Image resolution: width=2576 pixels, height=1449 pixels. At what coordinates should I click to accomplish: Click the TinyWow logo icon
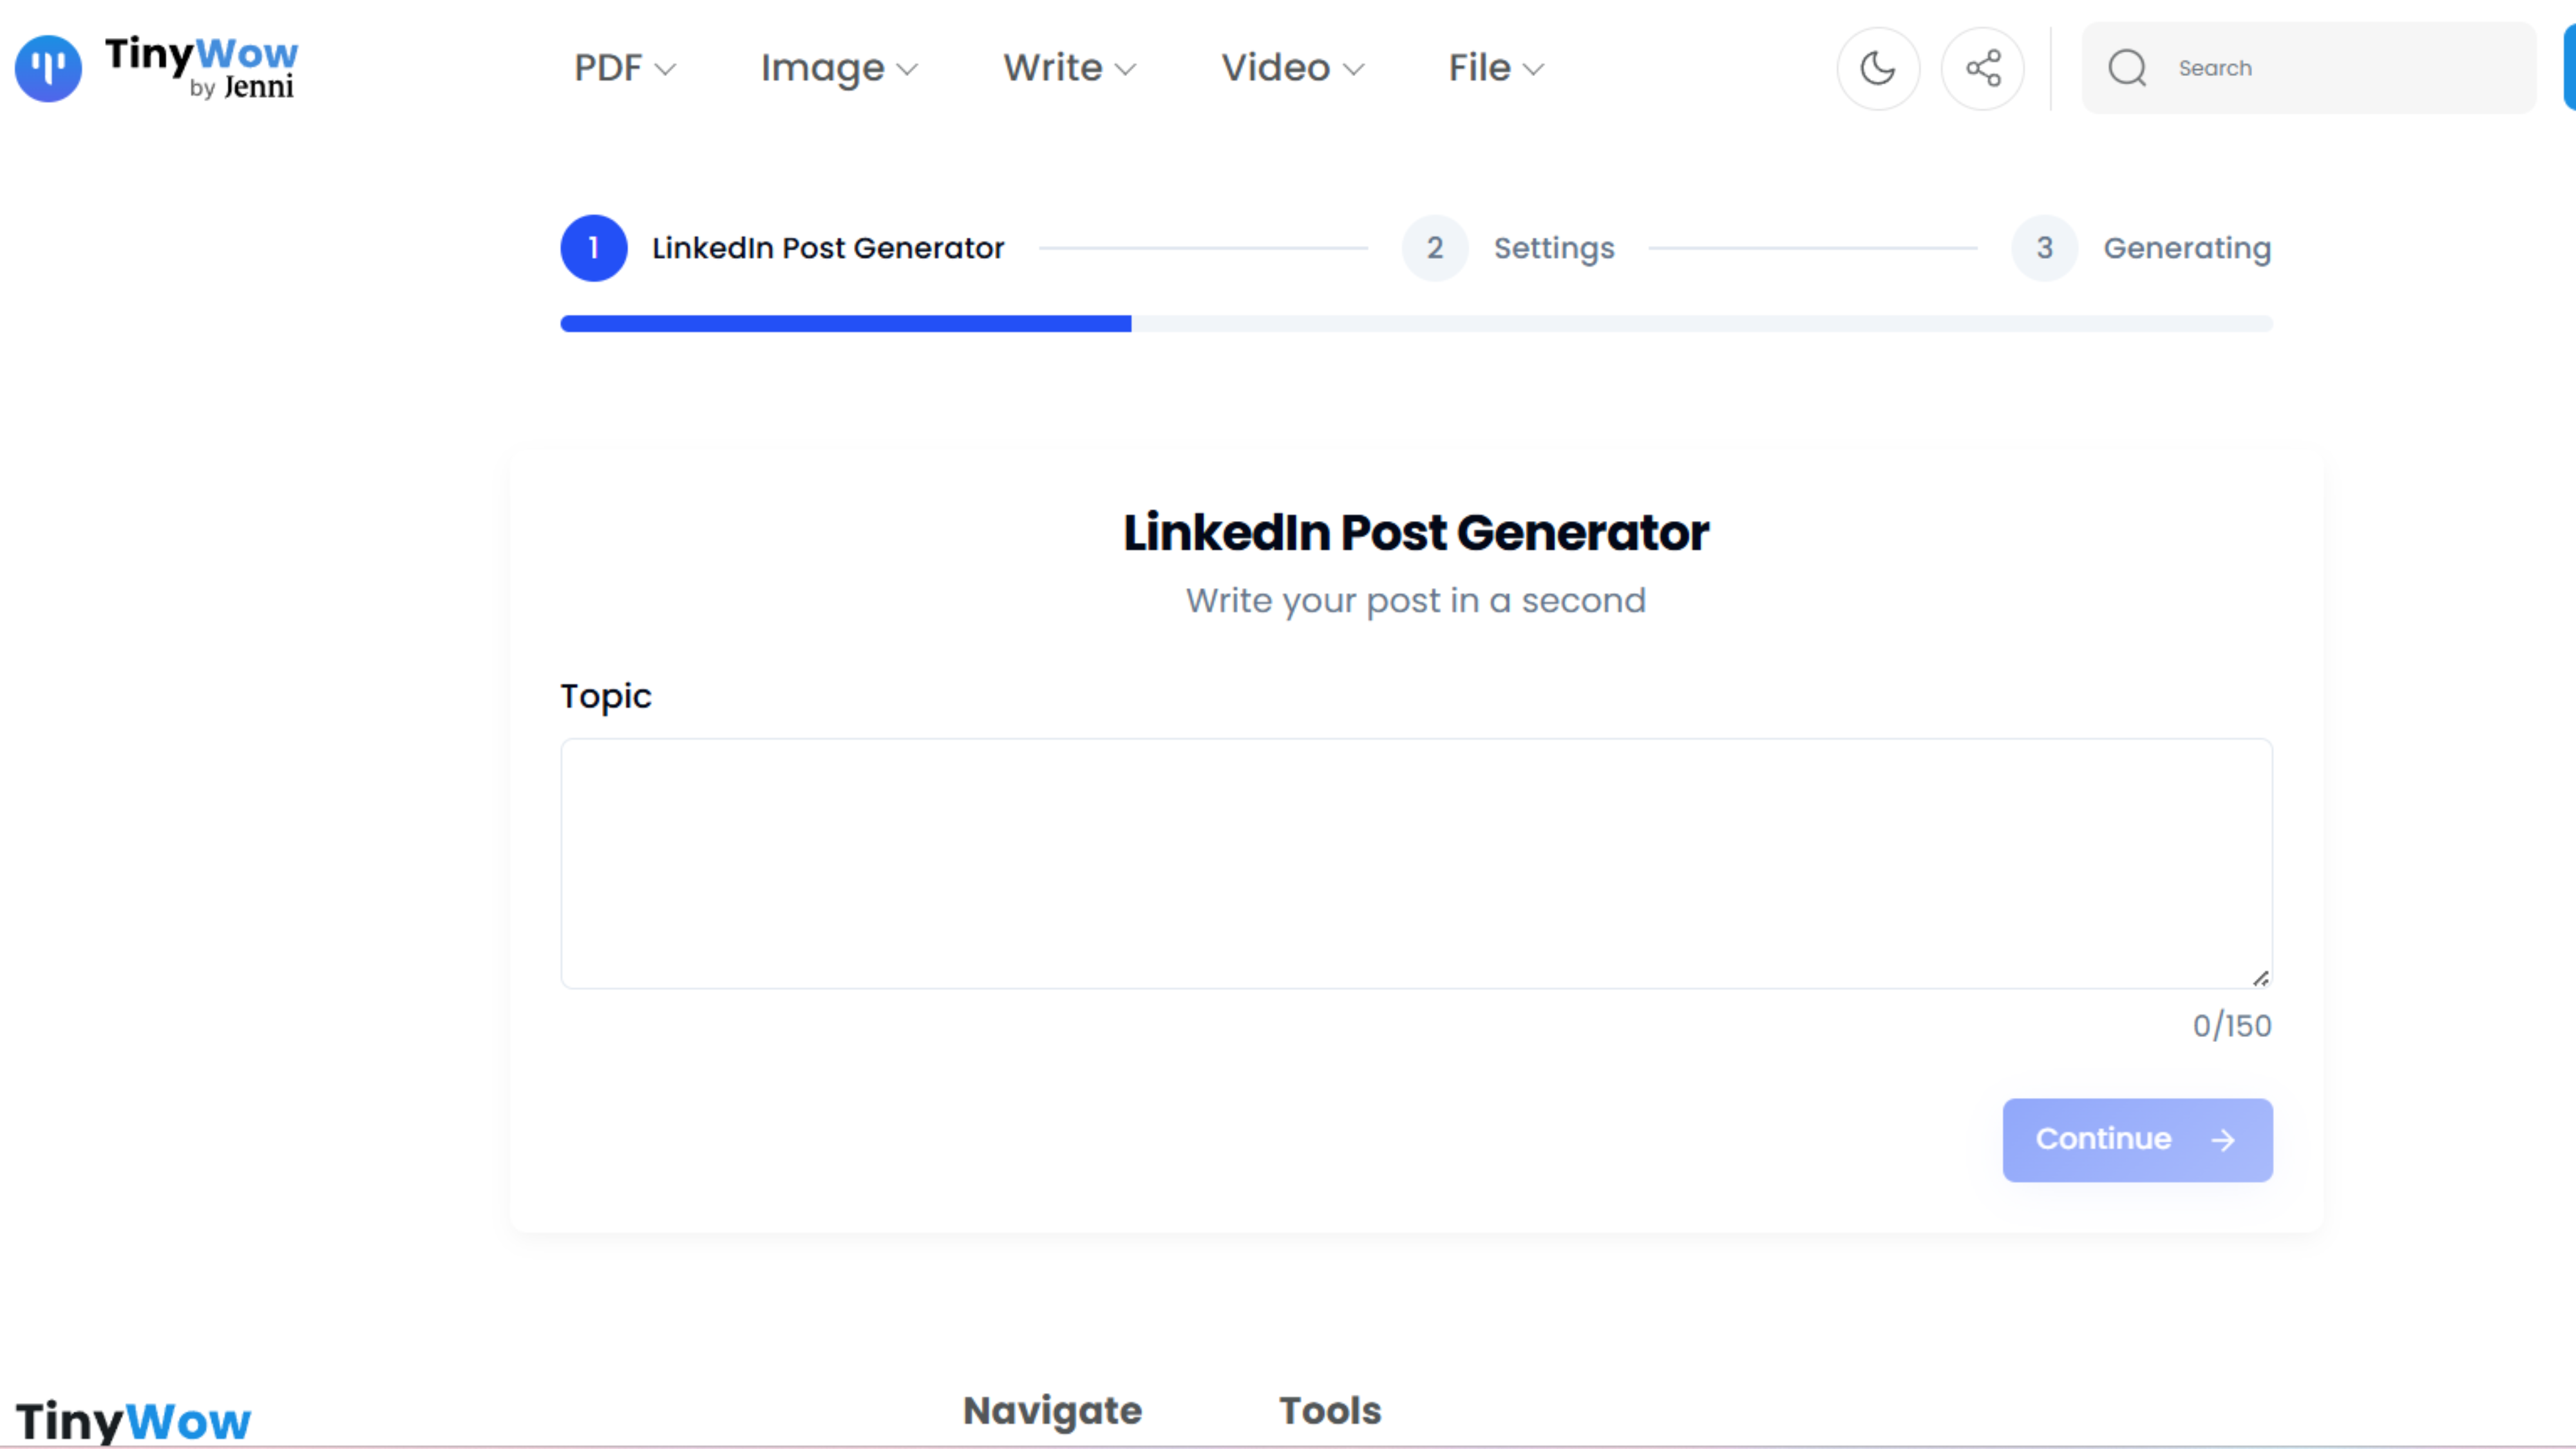(48, 68)
